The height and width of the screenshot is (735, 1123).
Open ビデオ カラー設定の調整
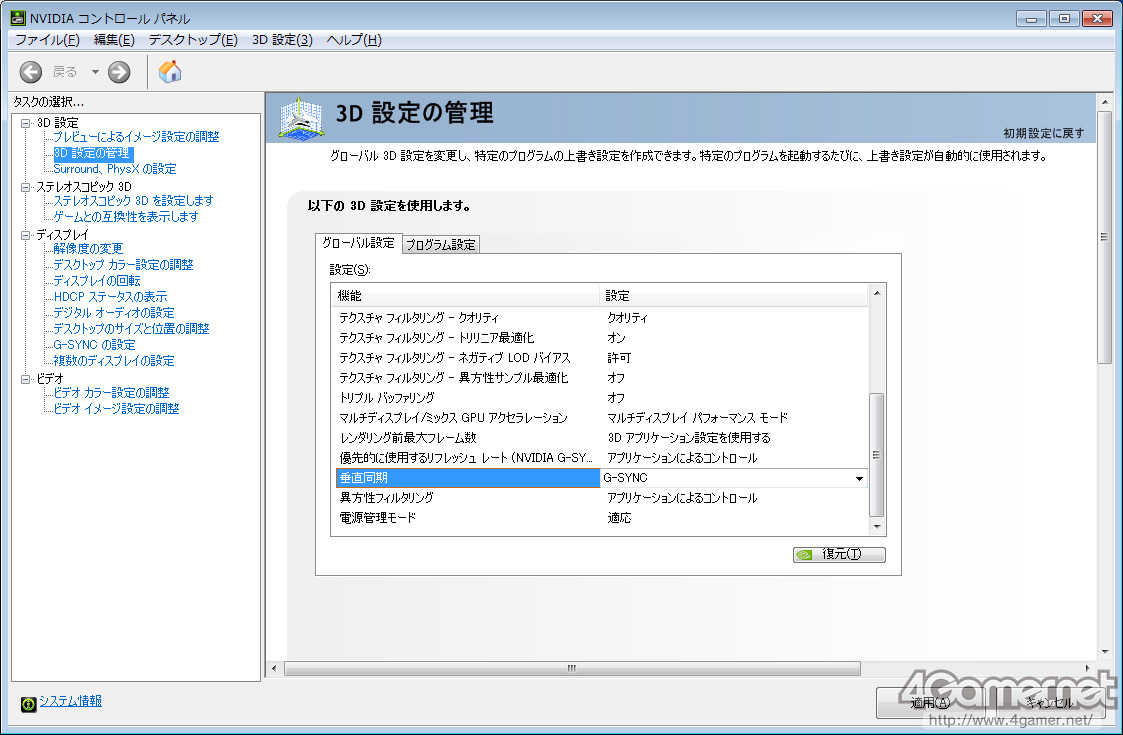coord(111,393)
